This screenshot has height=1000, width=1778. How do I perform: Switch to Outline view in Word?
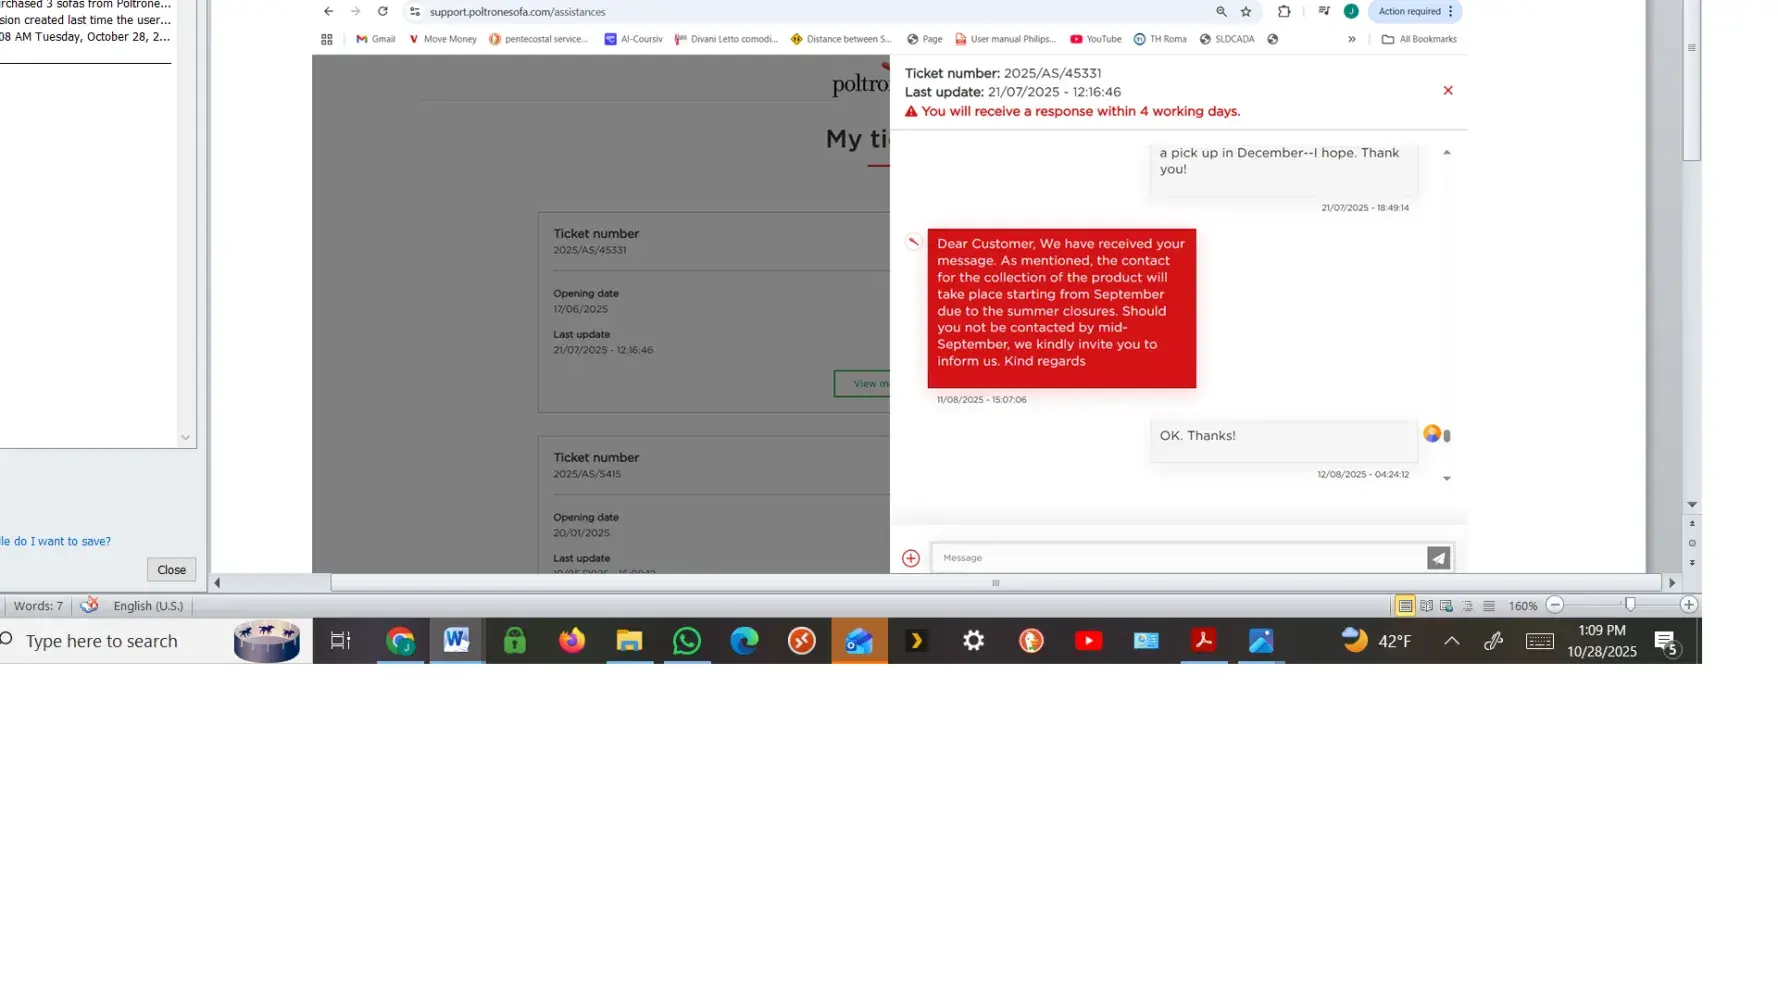point(1467,605)
